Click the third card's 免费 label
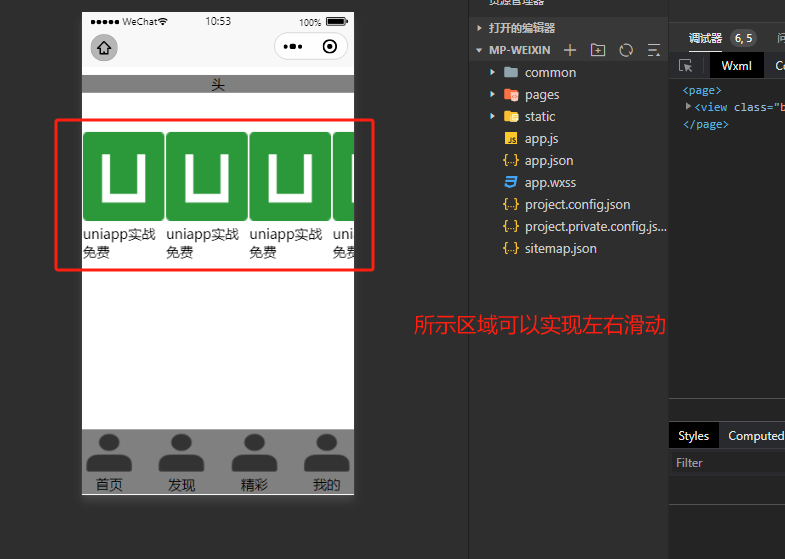Viewport: 785px width, 559px height. [x=262, y=252]
